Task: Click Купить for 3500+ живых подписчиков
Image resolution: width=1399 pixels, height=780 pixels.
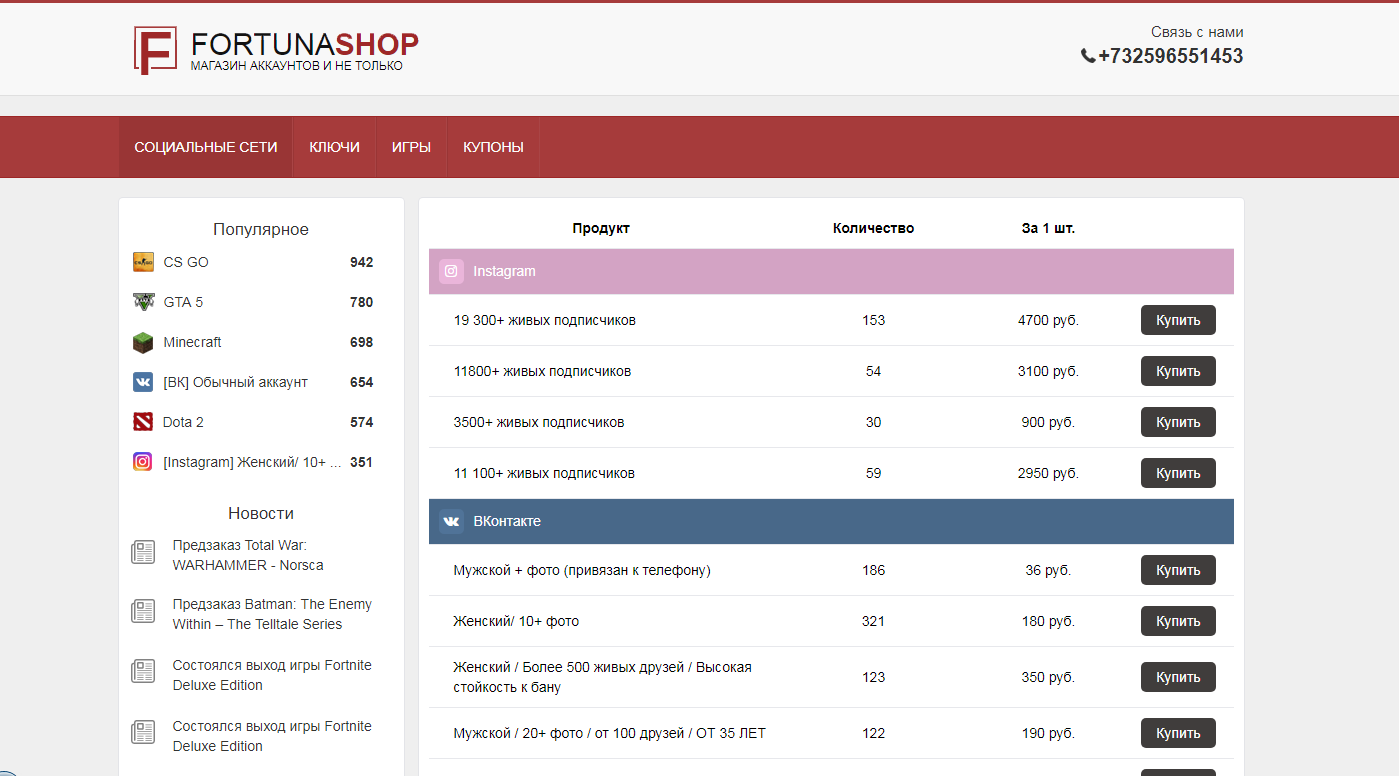Action: coord(1178,422)
